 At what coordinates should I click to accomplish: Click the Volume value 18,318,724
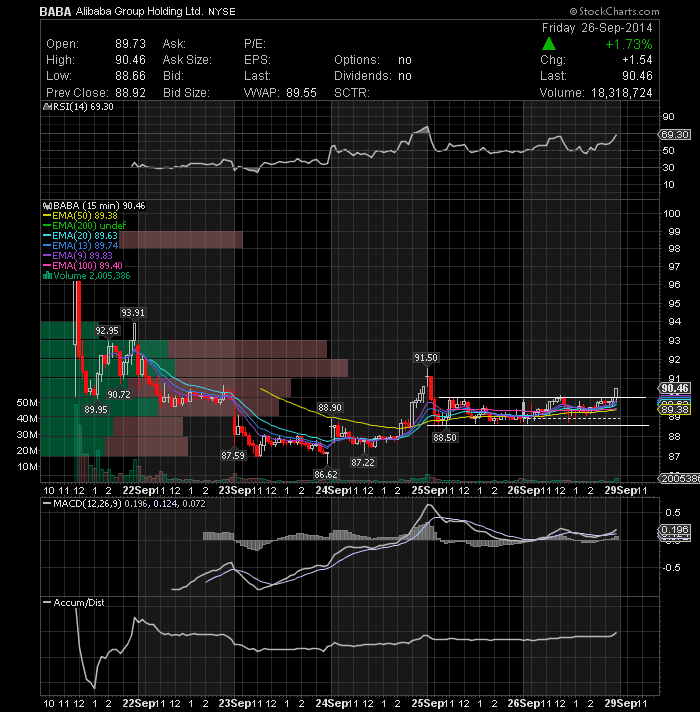[621, 93]
